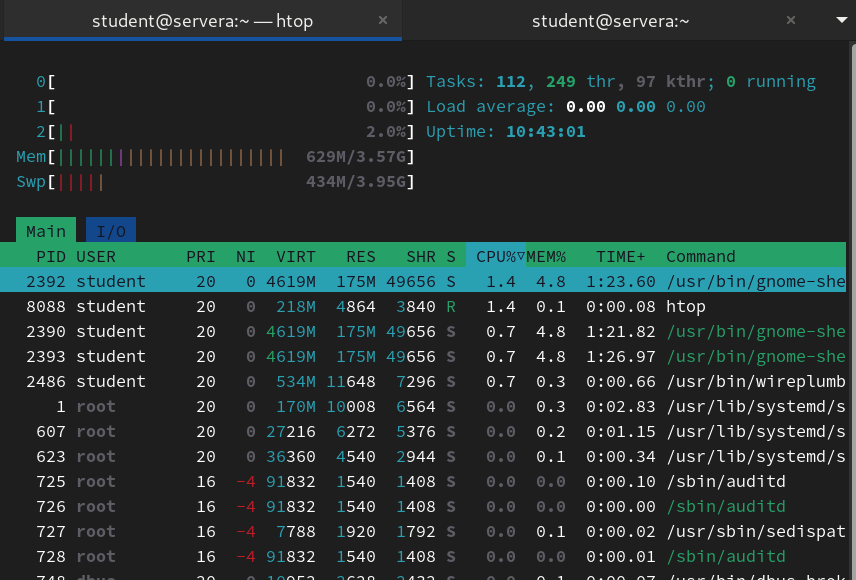The height and width of the screenshot is (580, 856).
Task: Close the htop terminal tab
Action: pos(384,20)
